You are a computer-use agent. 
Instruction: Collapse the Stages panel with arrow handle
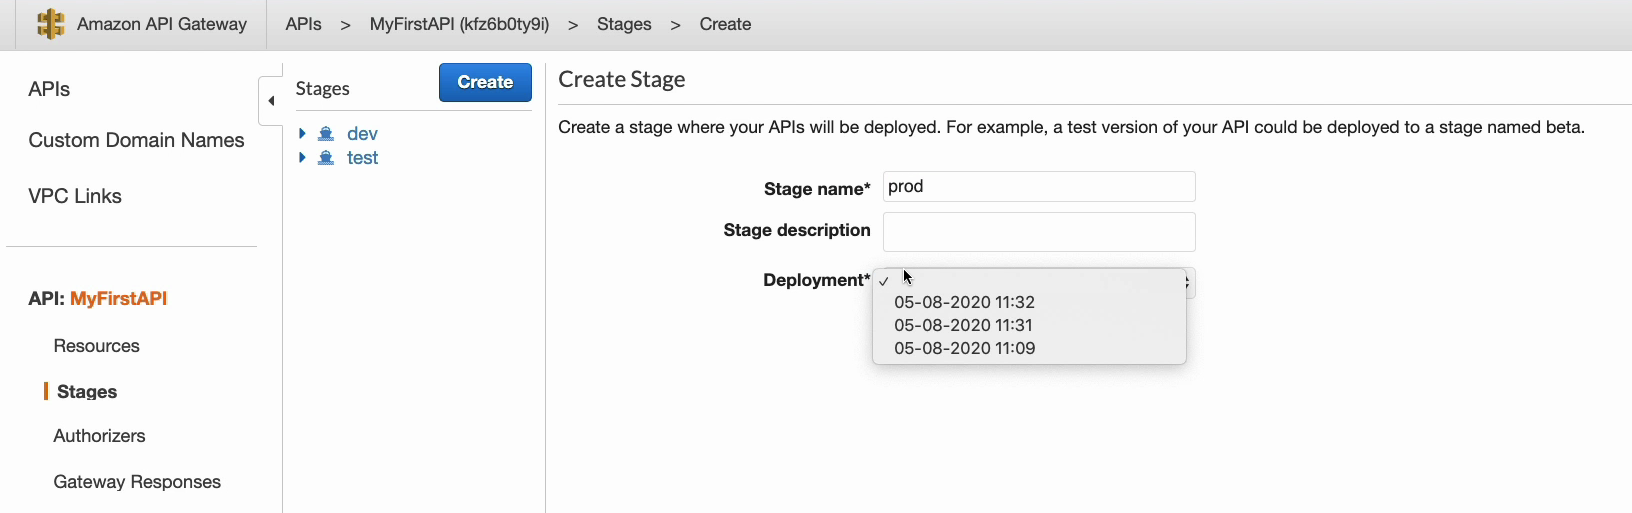pyautogui.click(x=271, y=101)
